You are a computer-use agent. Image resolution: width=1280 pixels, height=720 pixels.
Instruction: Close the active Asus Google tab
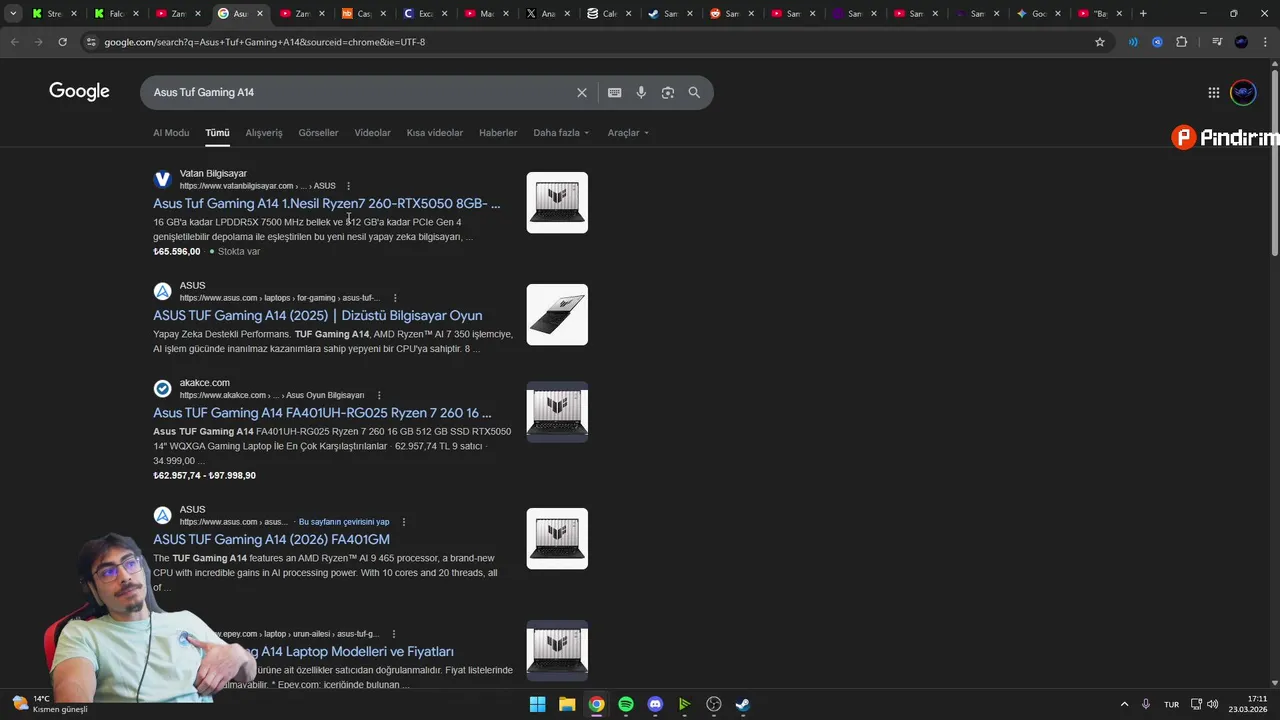(260, 14)
